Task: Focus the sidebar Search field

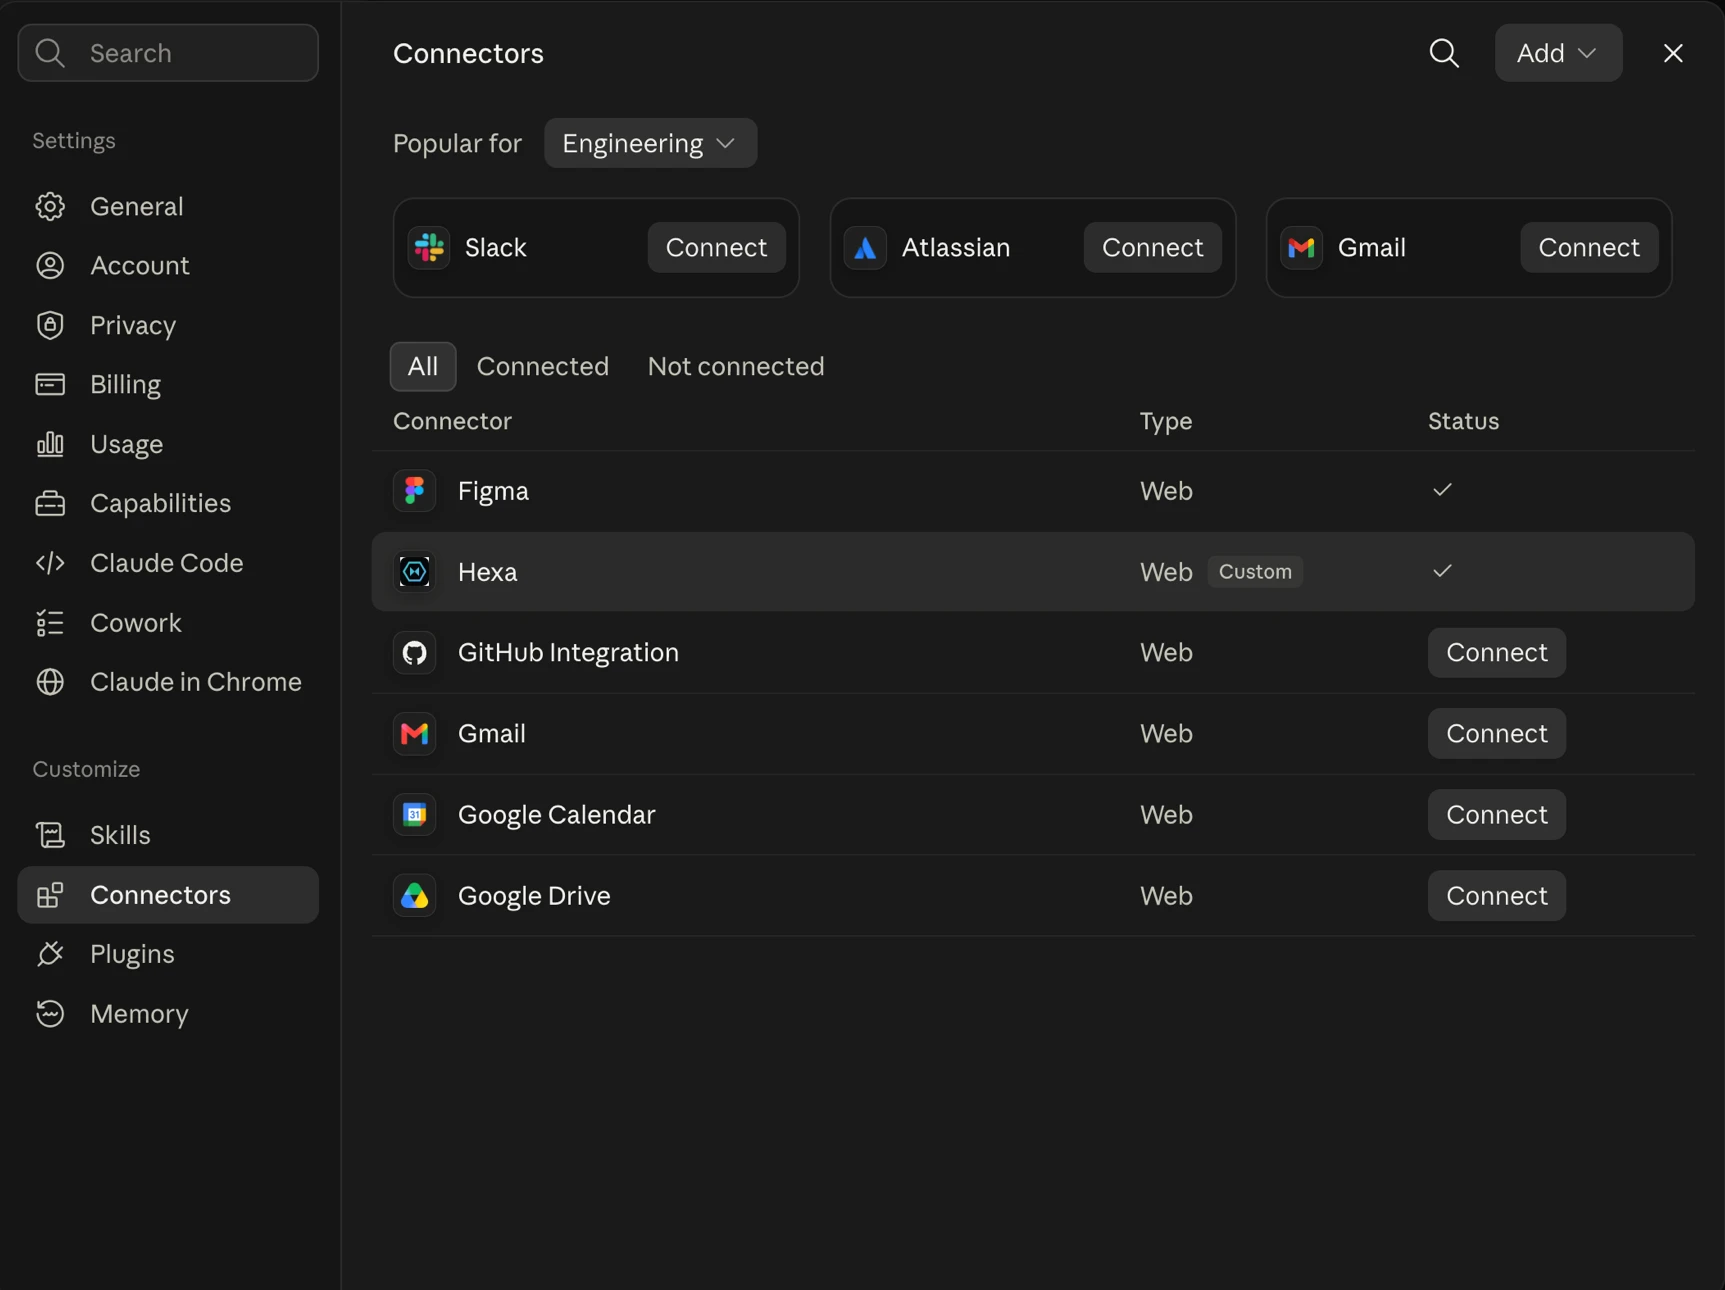Action: pos(168,53)
